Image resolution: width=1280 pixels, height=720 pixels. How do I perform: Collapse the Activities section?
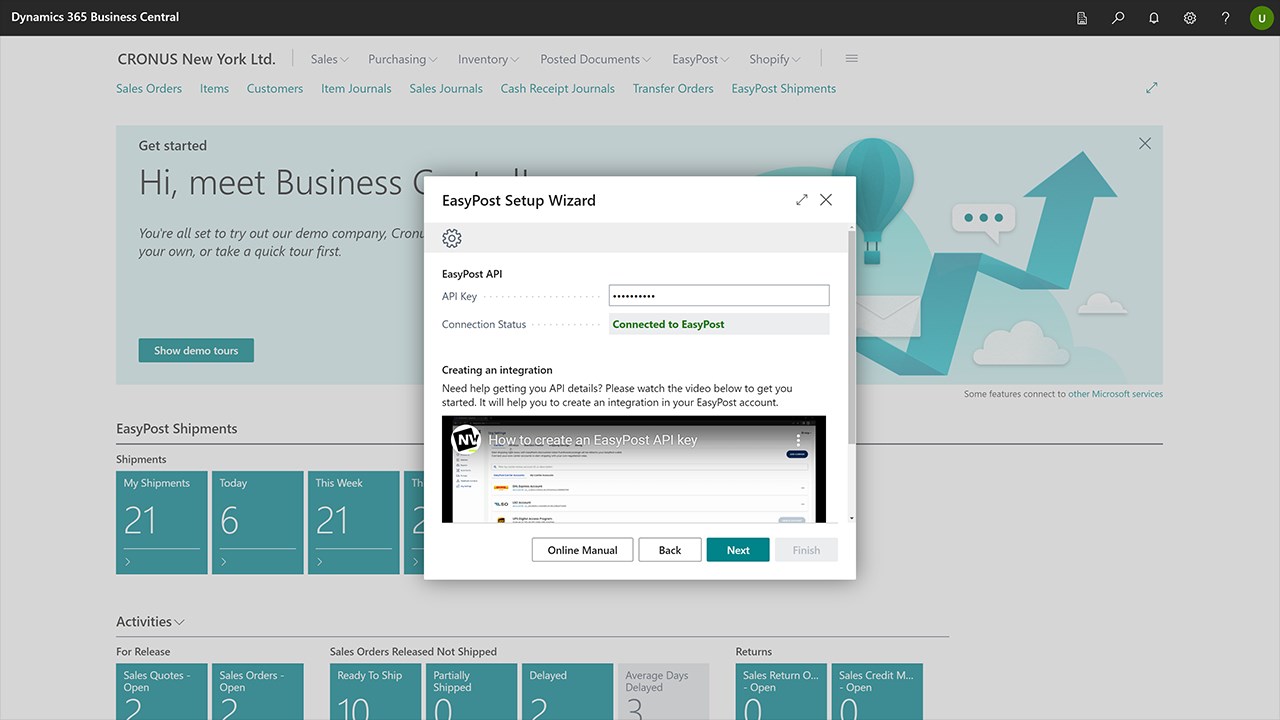[150, 622]
